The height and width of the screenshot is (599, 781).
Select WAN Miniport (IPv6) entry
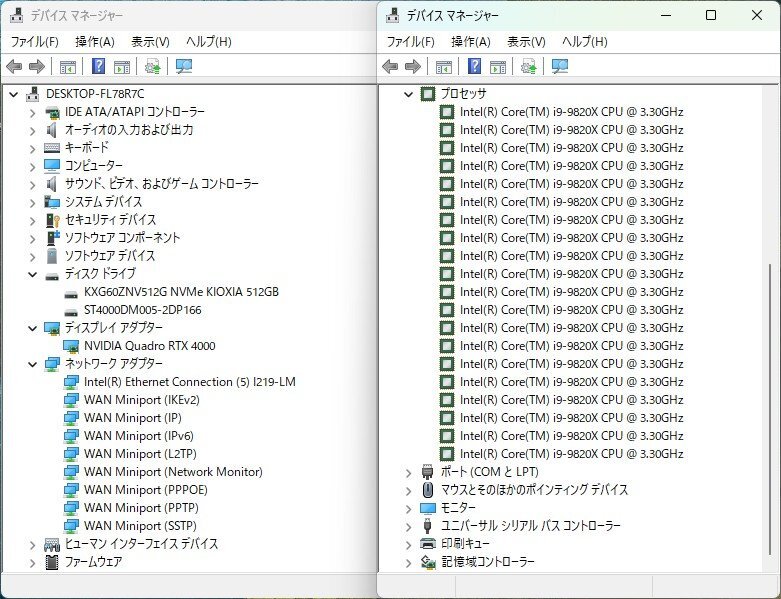[139, 436]
